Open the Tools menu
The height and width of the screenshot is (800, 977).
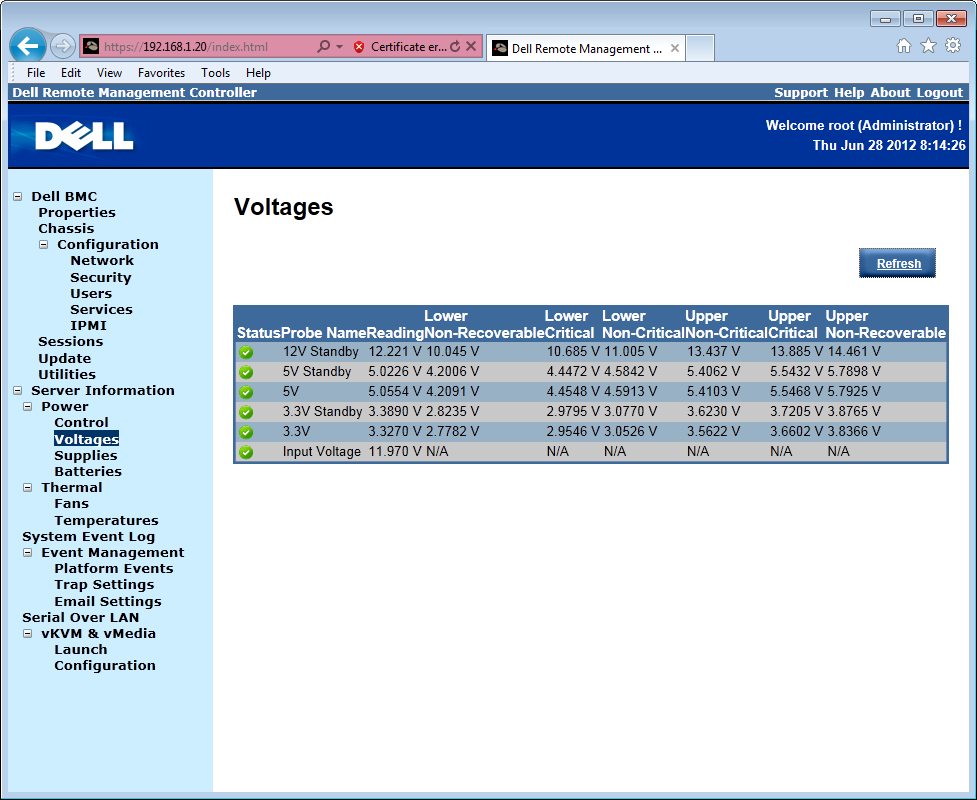coord(215,72)
